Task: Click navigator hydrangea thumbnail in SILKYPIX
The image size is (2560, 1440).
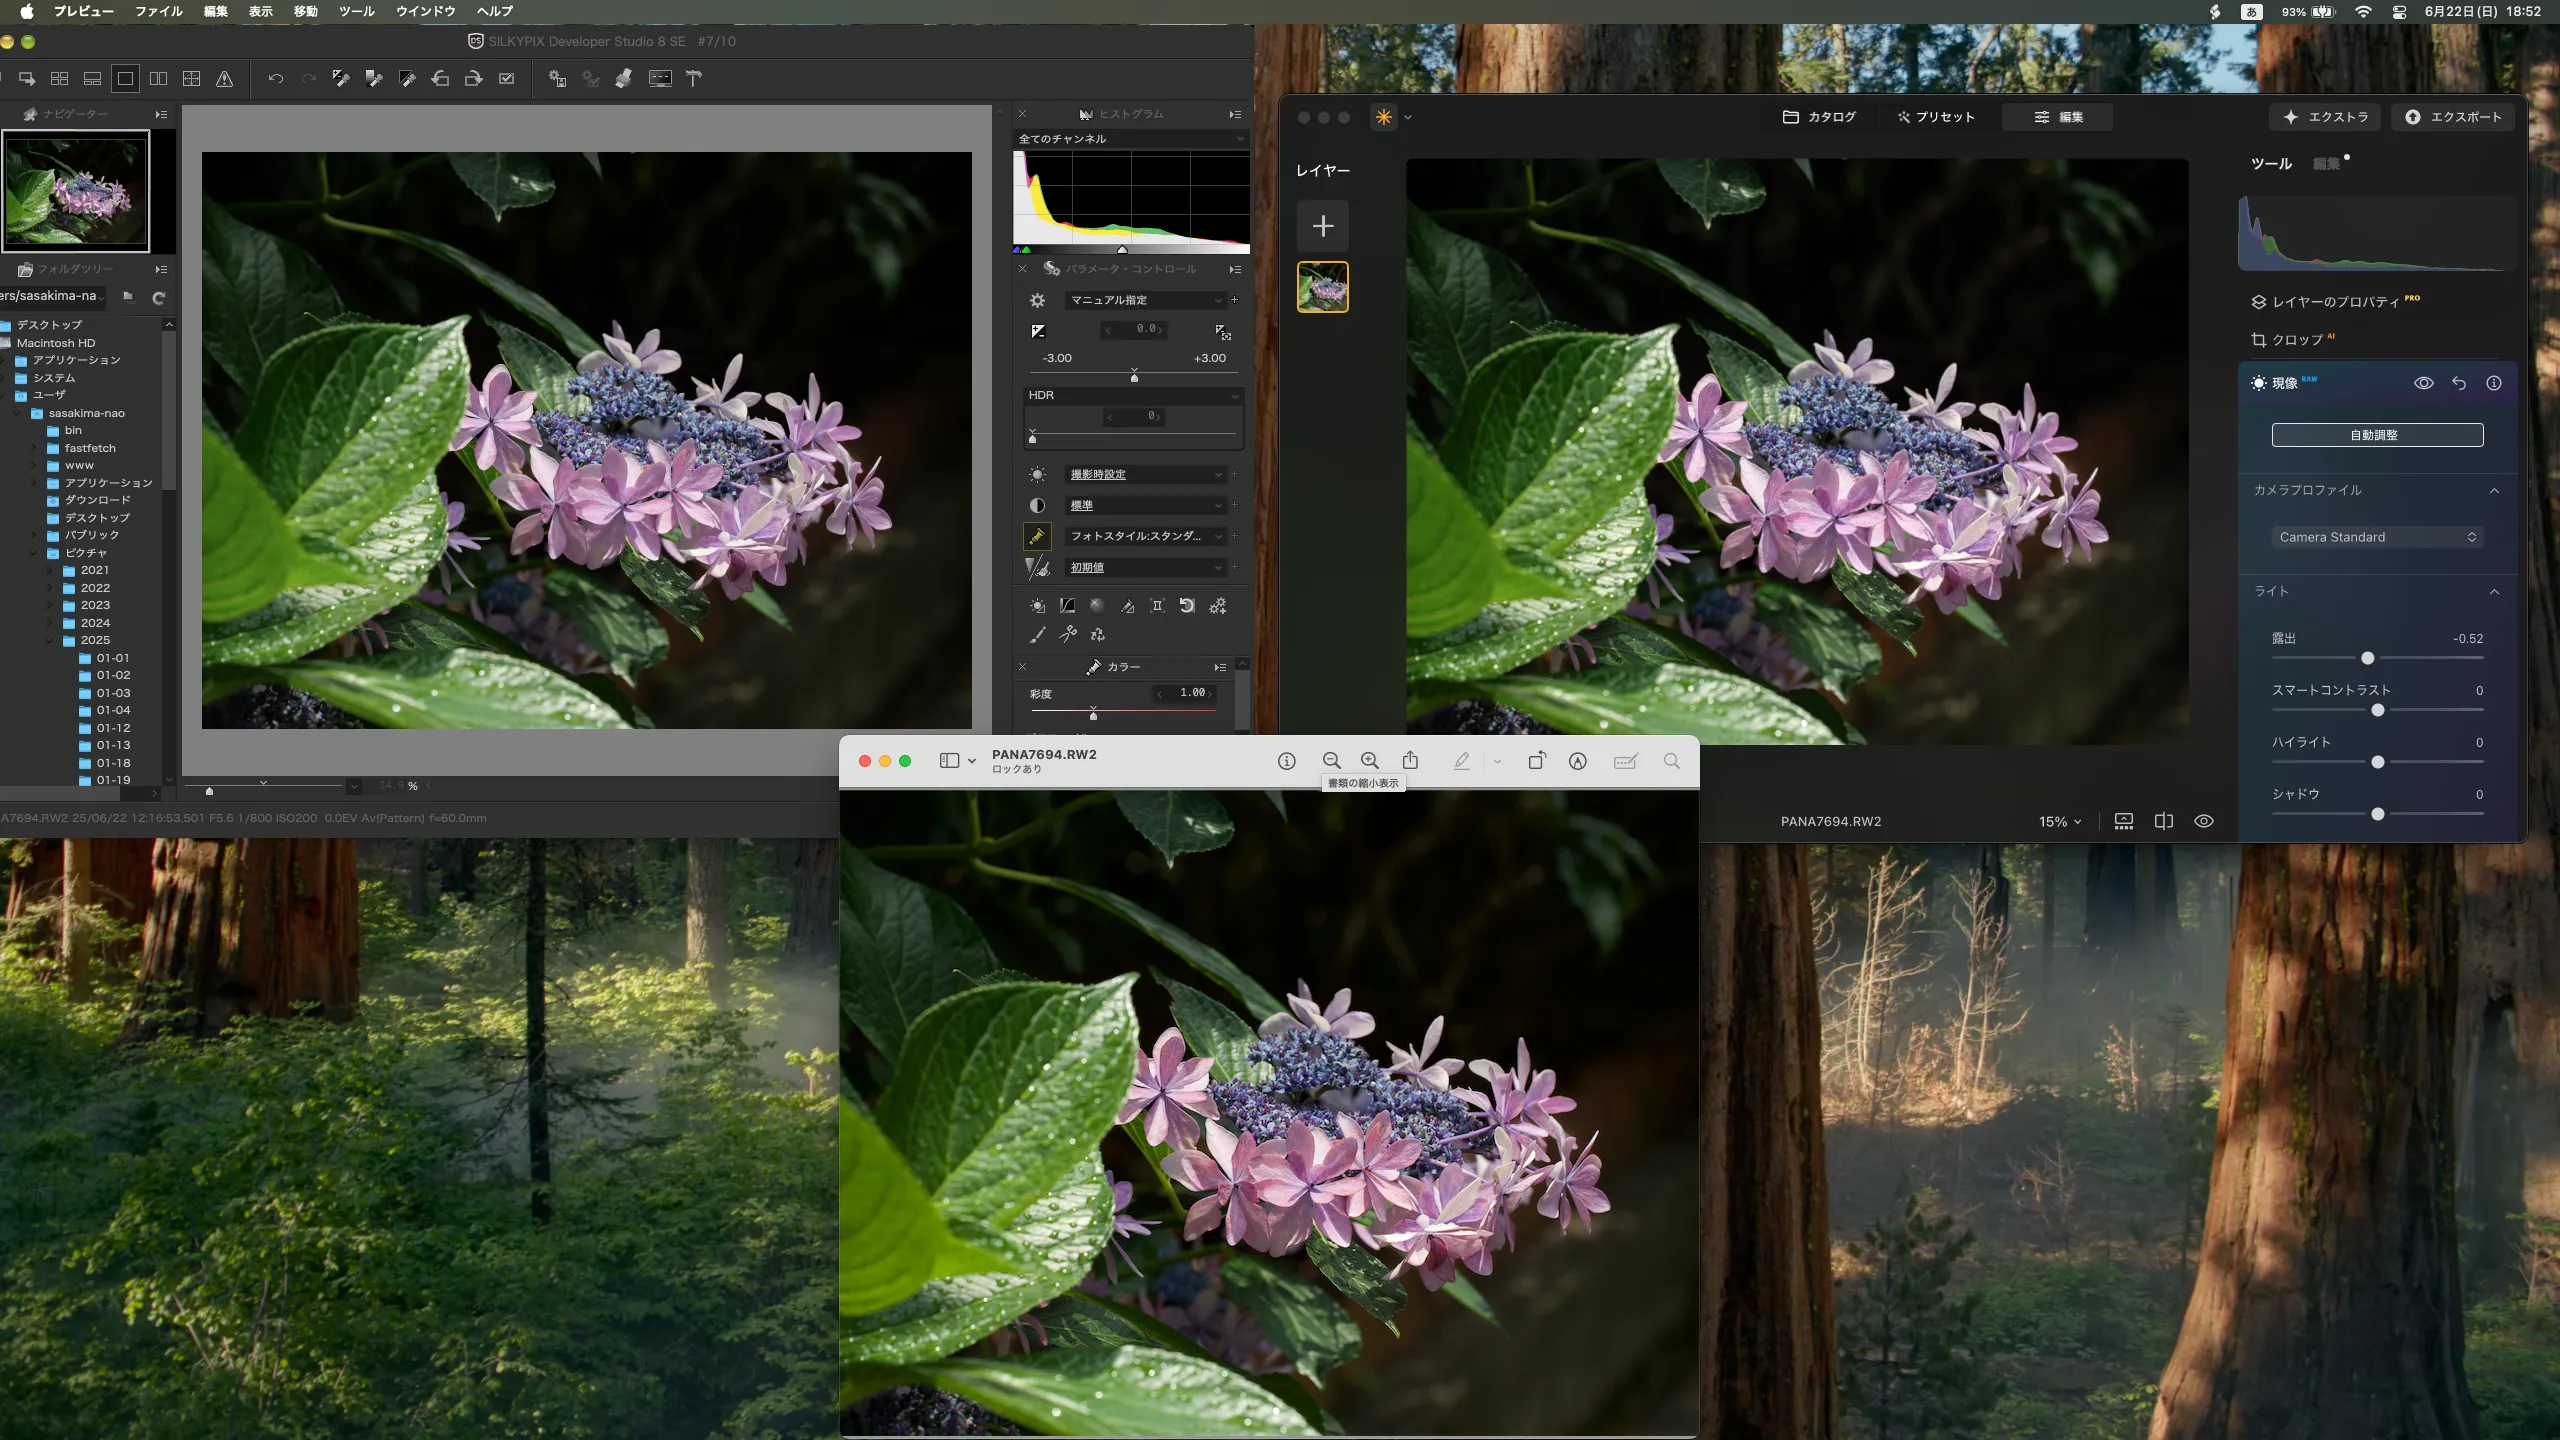Action: 76,191
